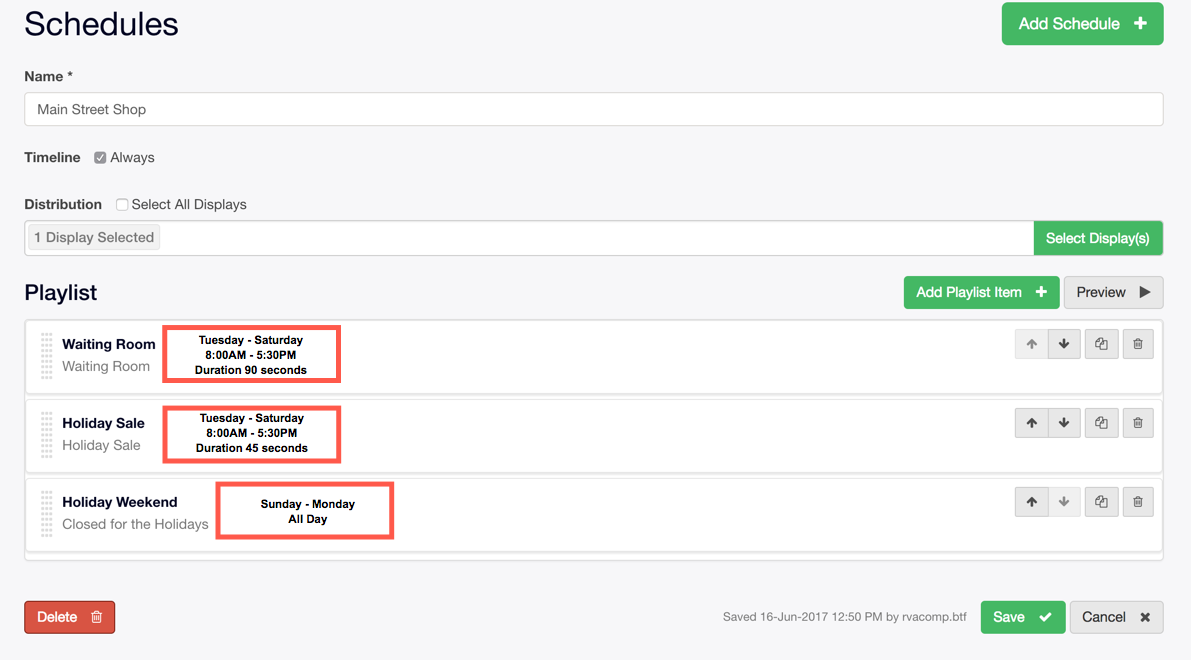Cancel schedule editing
Image resolution: width=1191 pixels, height=660 pixels.
pos(1117,617)
